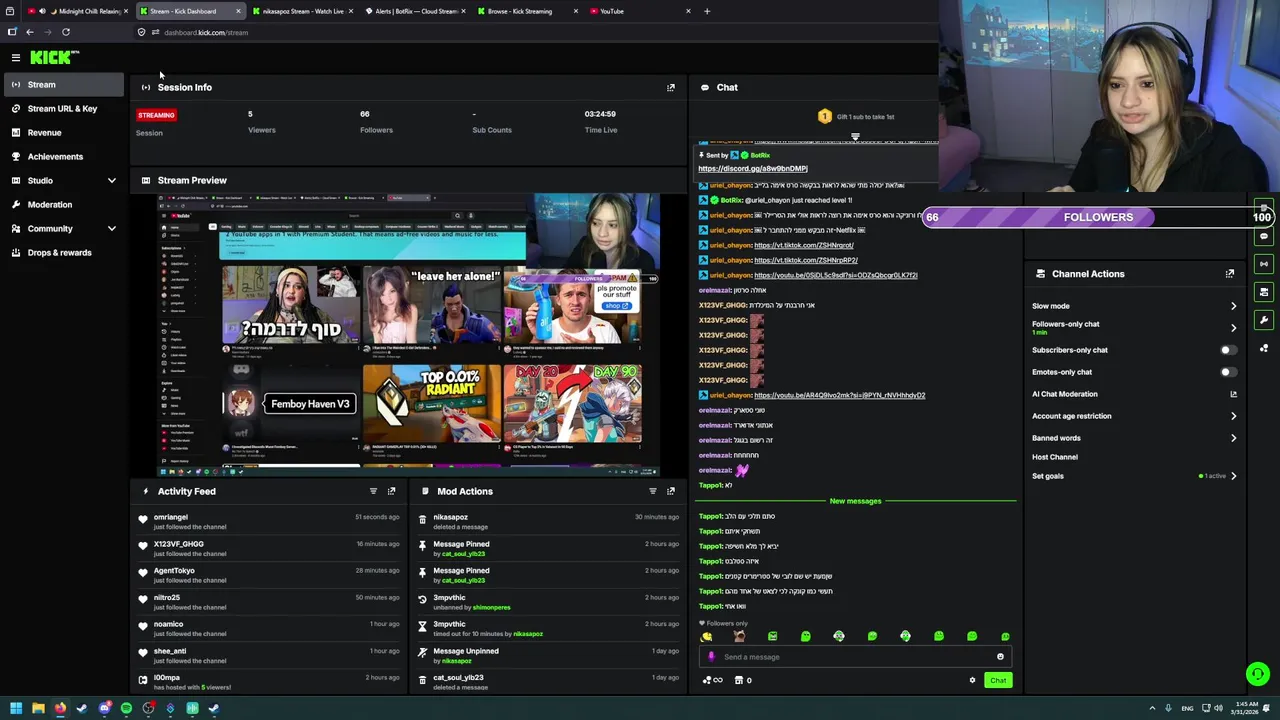Viewport: 1280px width, 720px height.
Task: Switch to the Browse - Kick Streaming tab
Action: pyautogui.click(x=526, y=11)
